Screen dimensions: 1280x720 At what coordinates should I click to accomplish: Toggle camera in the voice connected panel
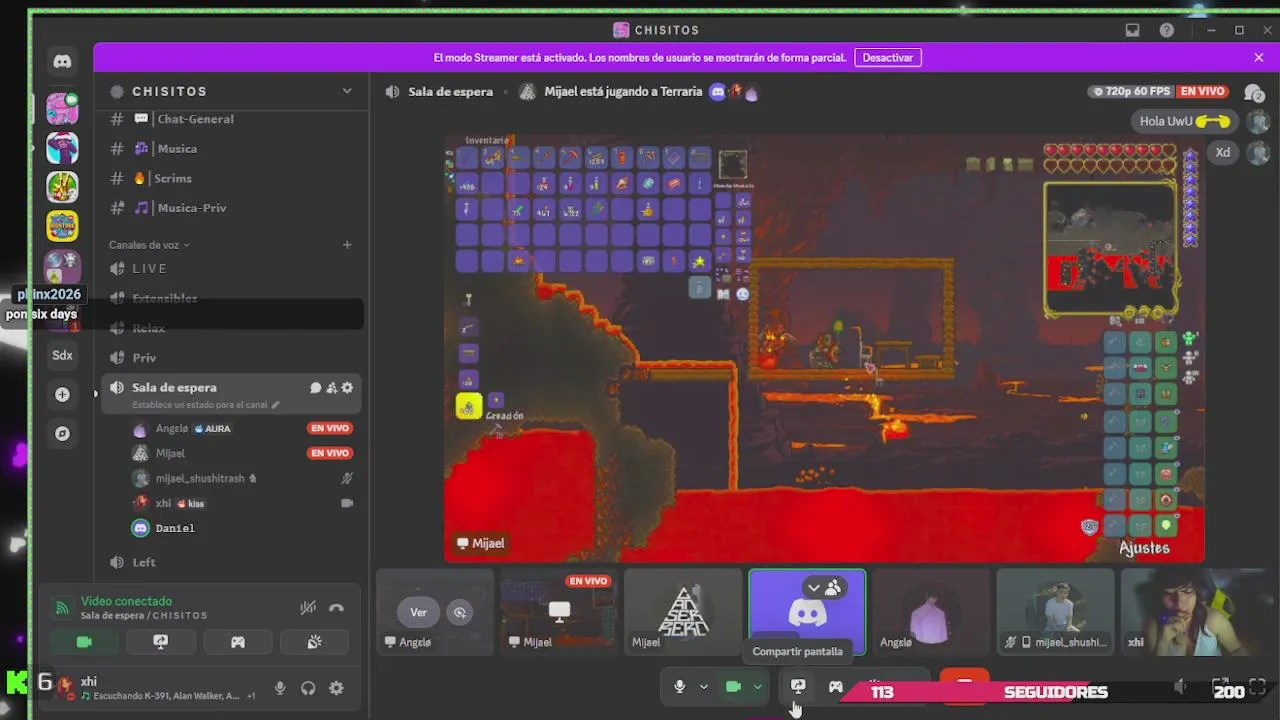pyautogui.click(x=84, y=642)
